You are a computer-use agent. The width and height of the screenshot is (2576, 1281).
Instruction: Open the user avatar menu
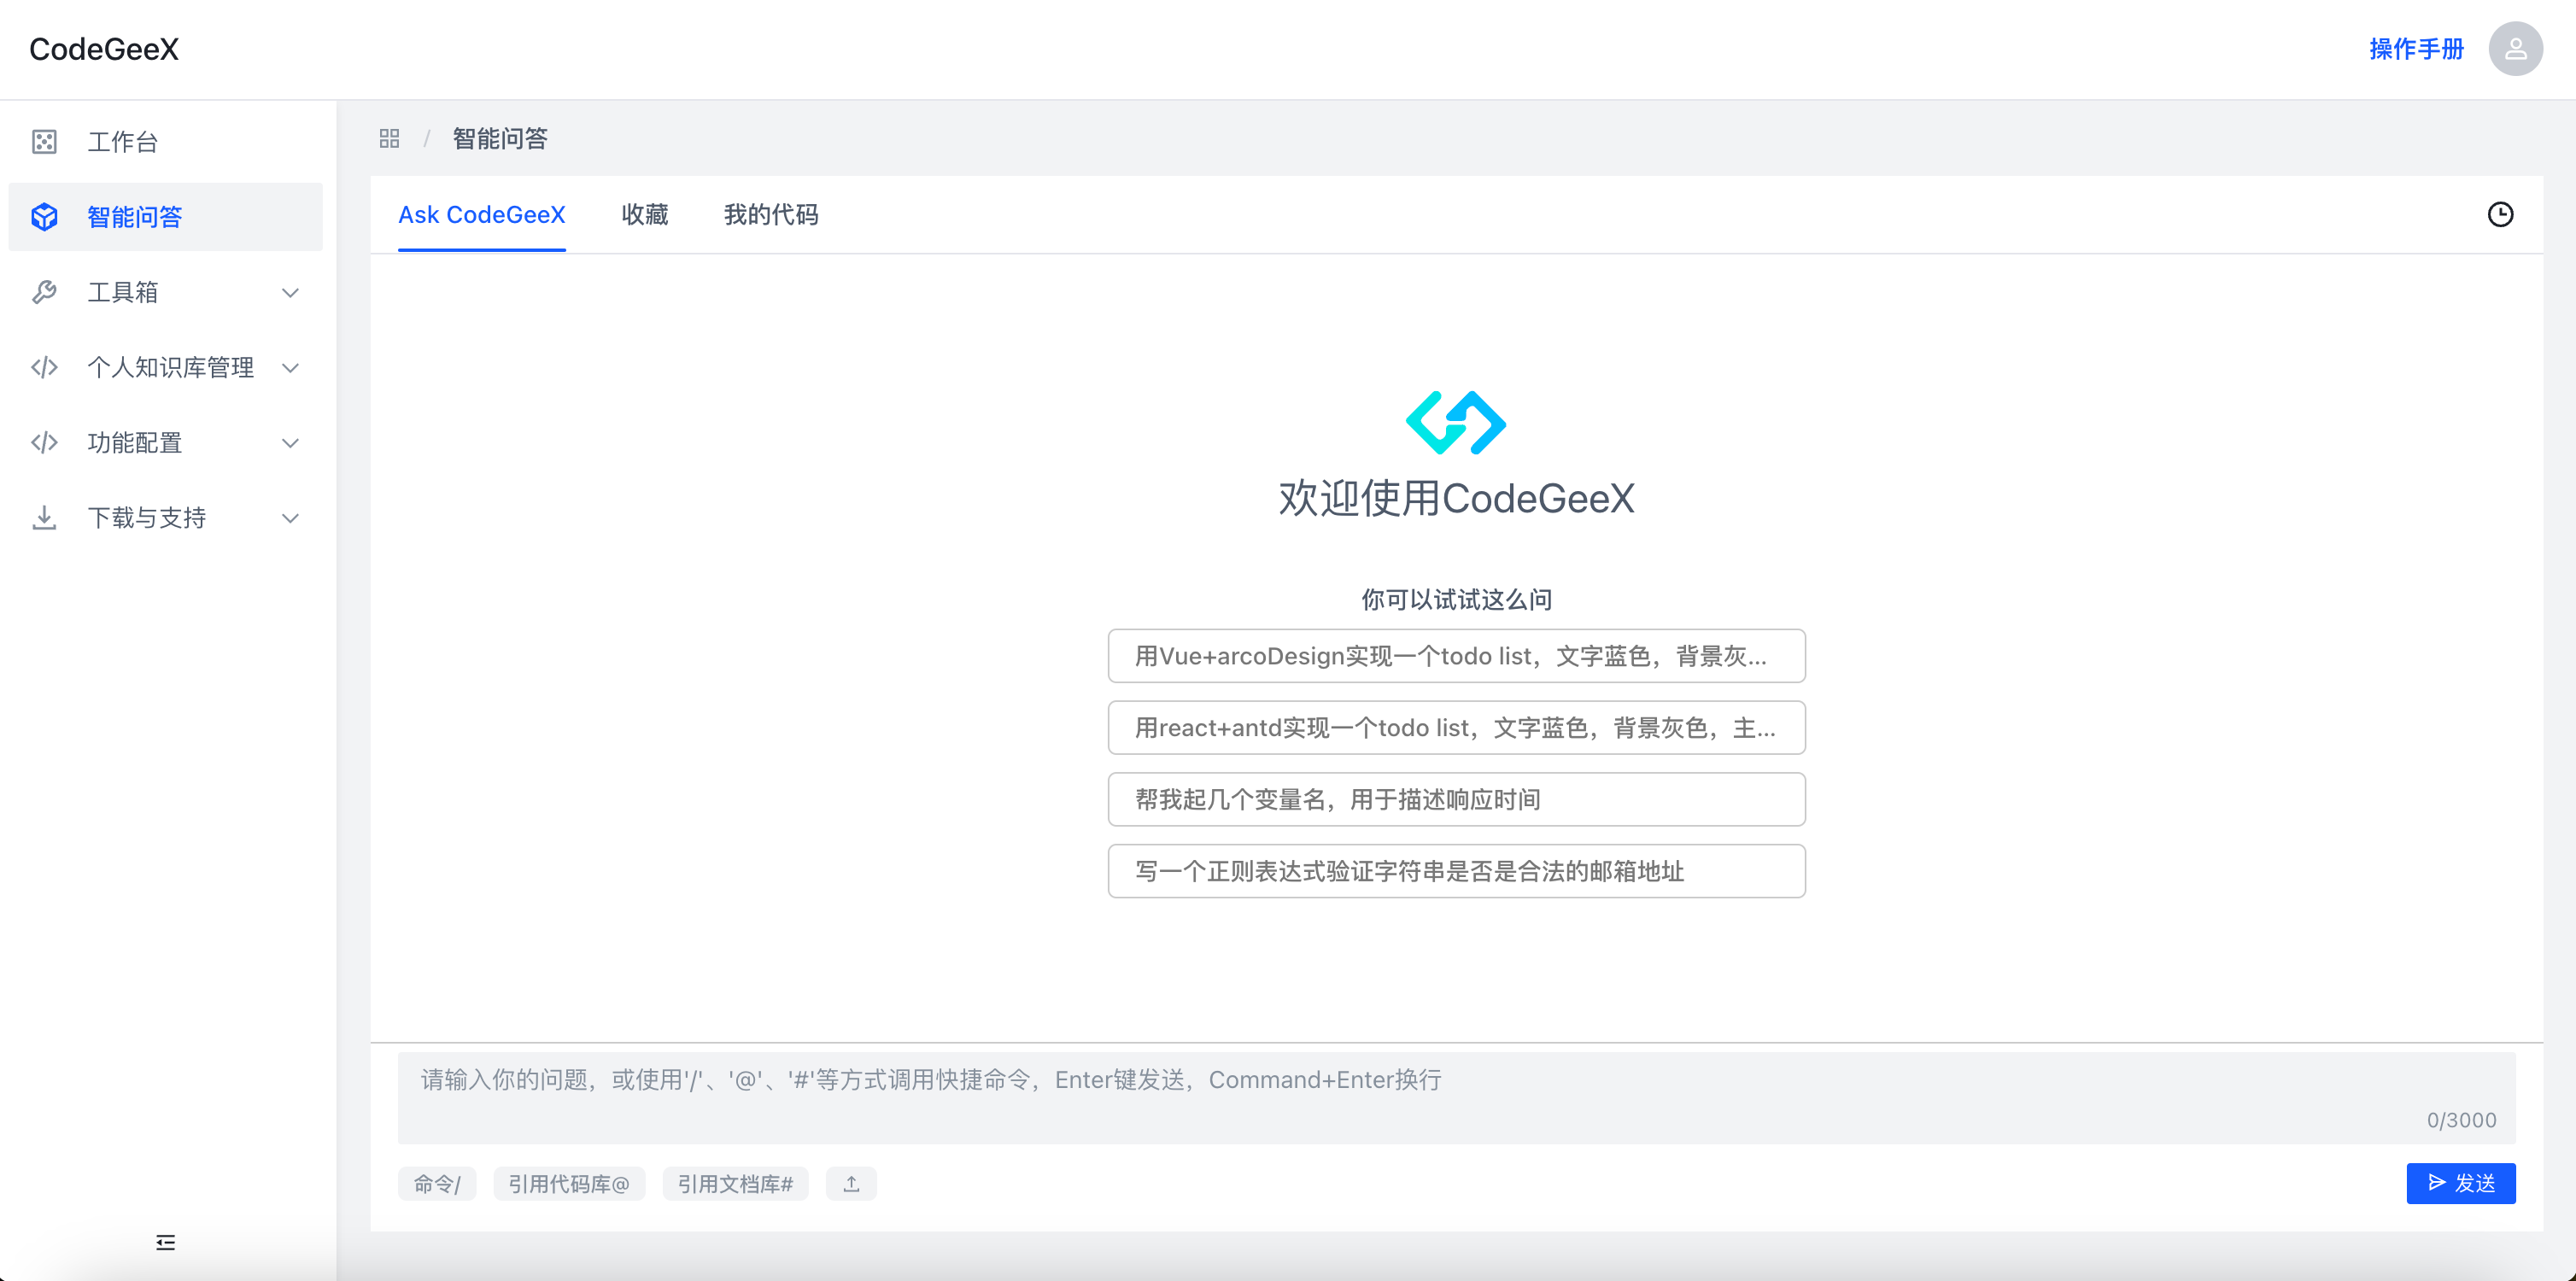pos(2515,49)
